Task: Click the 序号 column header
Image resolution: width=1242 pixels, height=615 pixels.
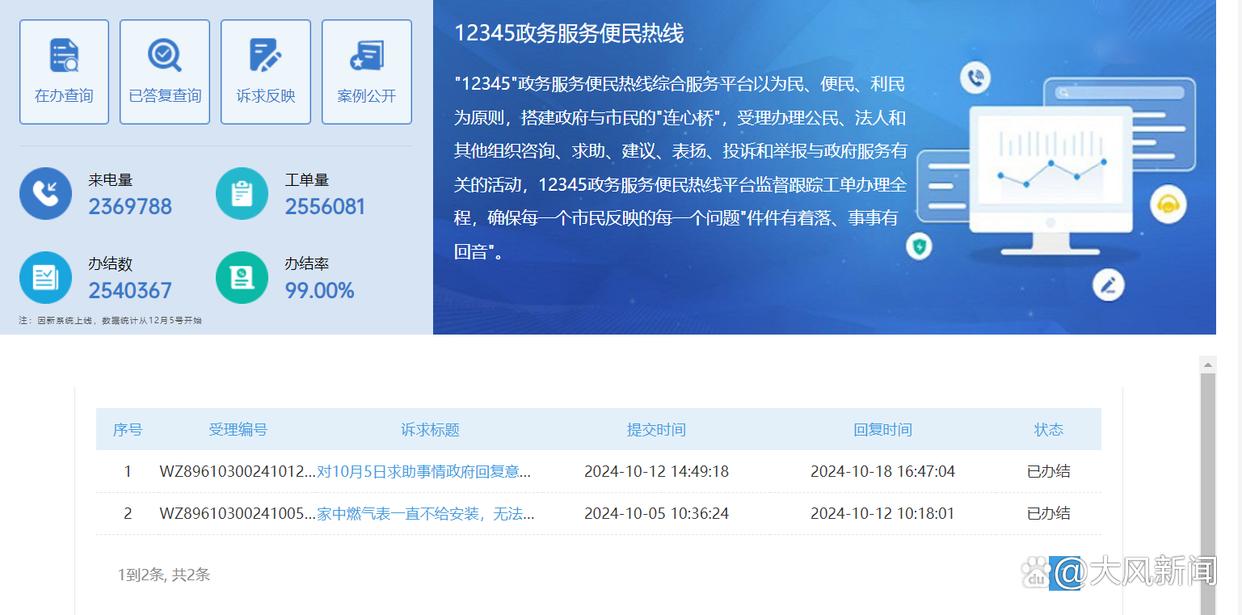Action: coord(127,430)
